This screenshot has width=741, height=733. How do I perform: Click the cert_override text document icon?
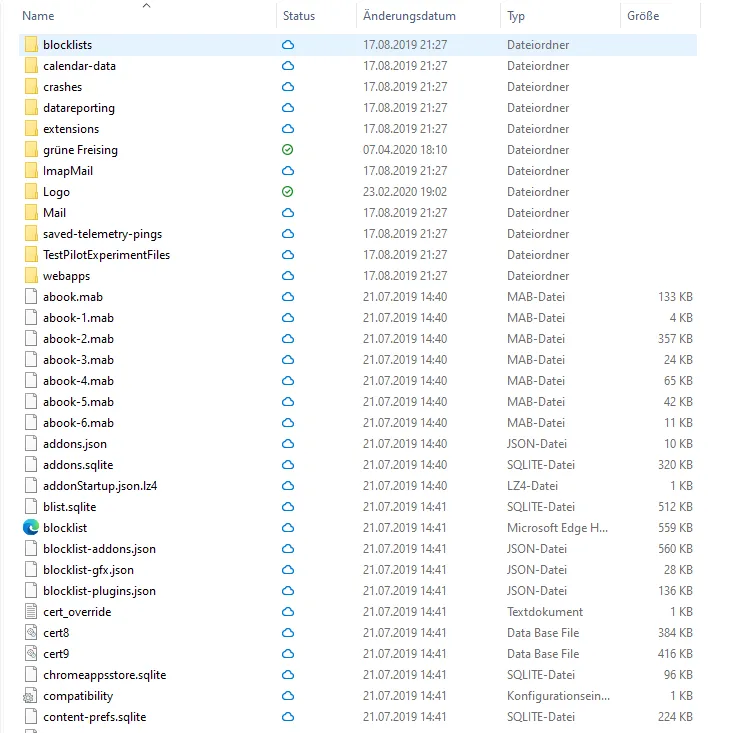[31, 612]
